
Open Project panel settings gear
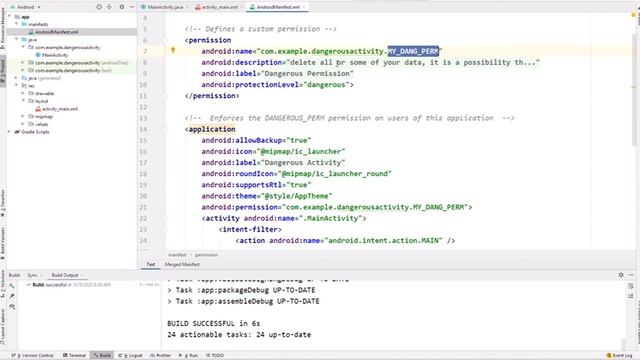click(122, 7)
